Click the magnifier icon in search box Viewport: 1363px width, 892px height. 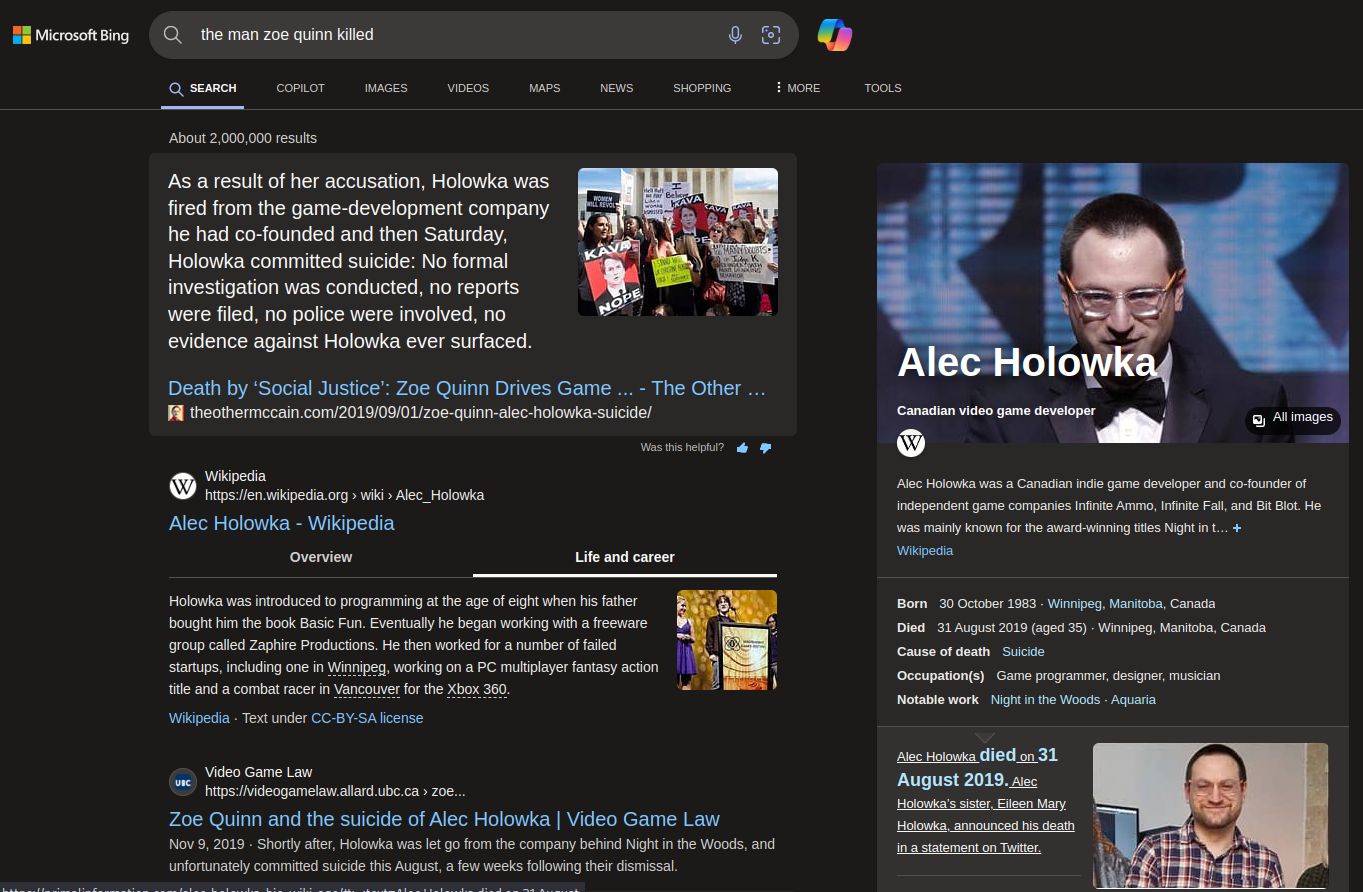(x=173, y=35)
